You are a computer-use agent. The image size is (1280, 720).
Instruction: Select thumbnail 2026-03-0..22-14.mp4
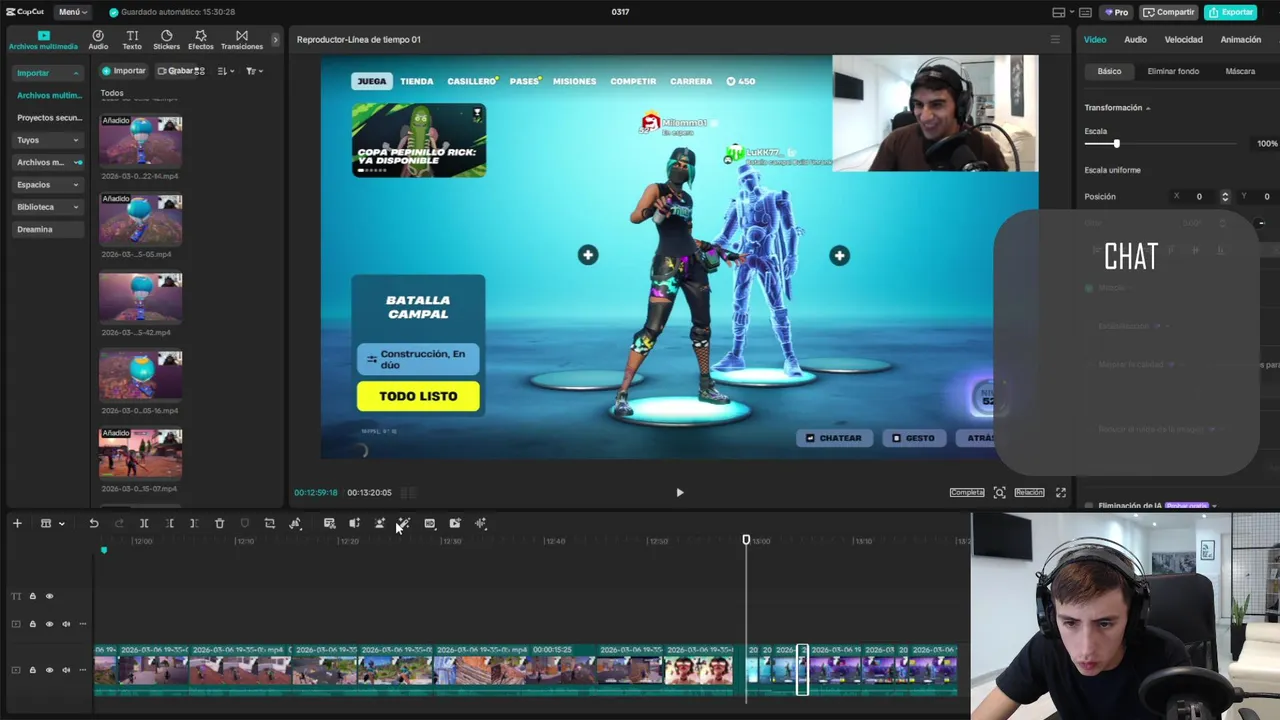140,141
